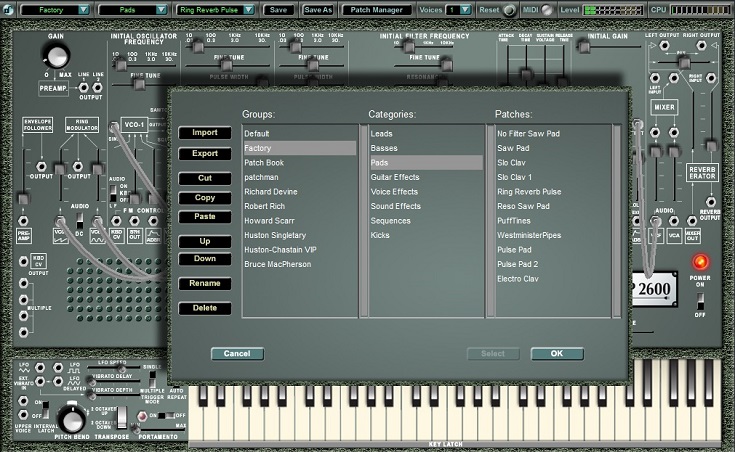The width and height of the screenshot is (735, 452).
Task: Click the Cut button
Action: [205, 178]
